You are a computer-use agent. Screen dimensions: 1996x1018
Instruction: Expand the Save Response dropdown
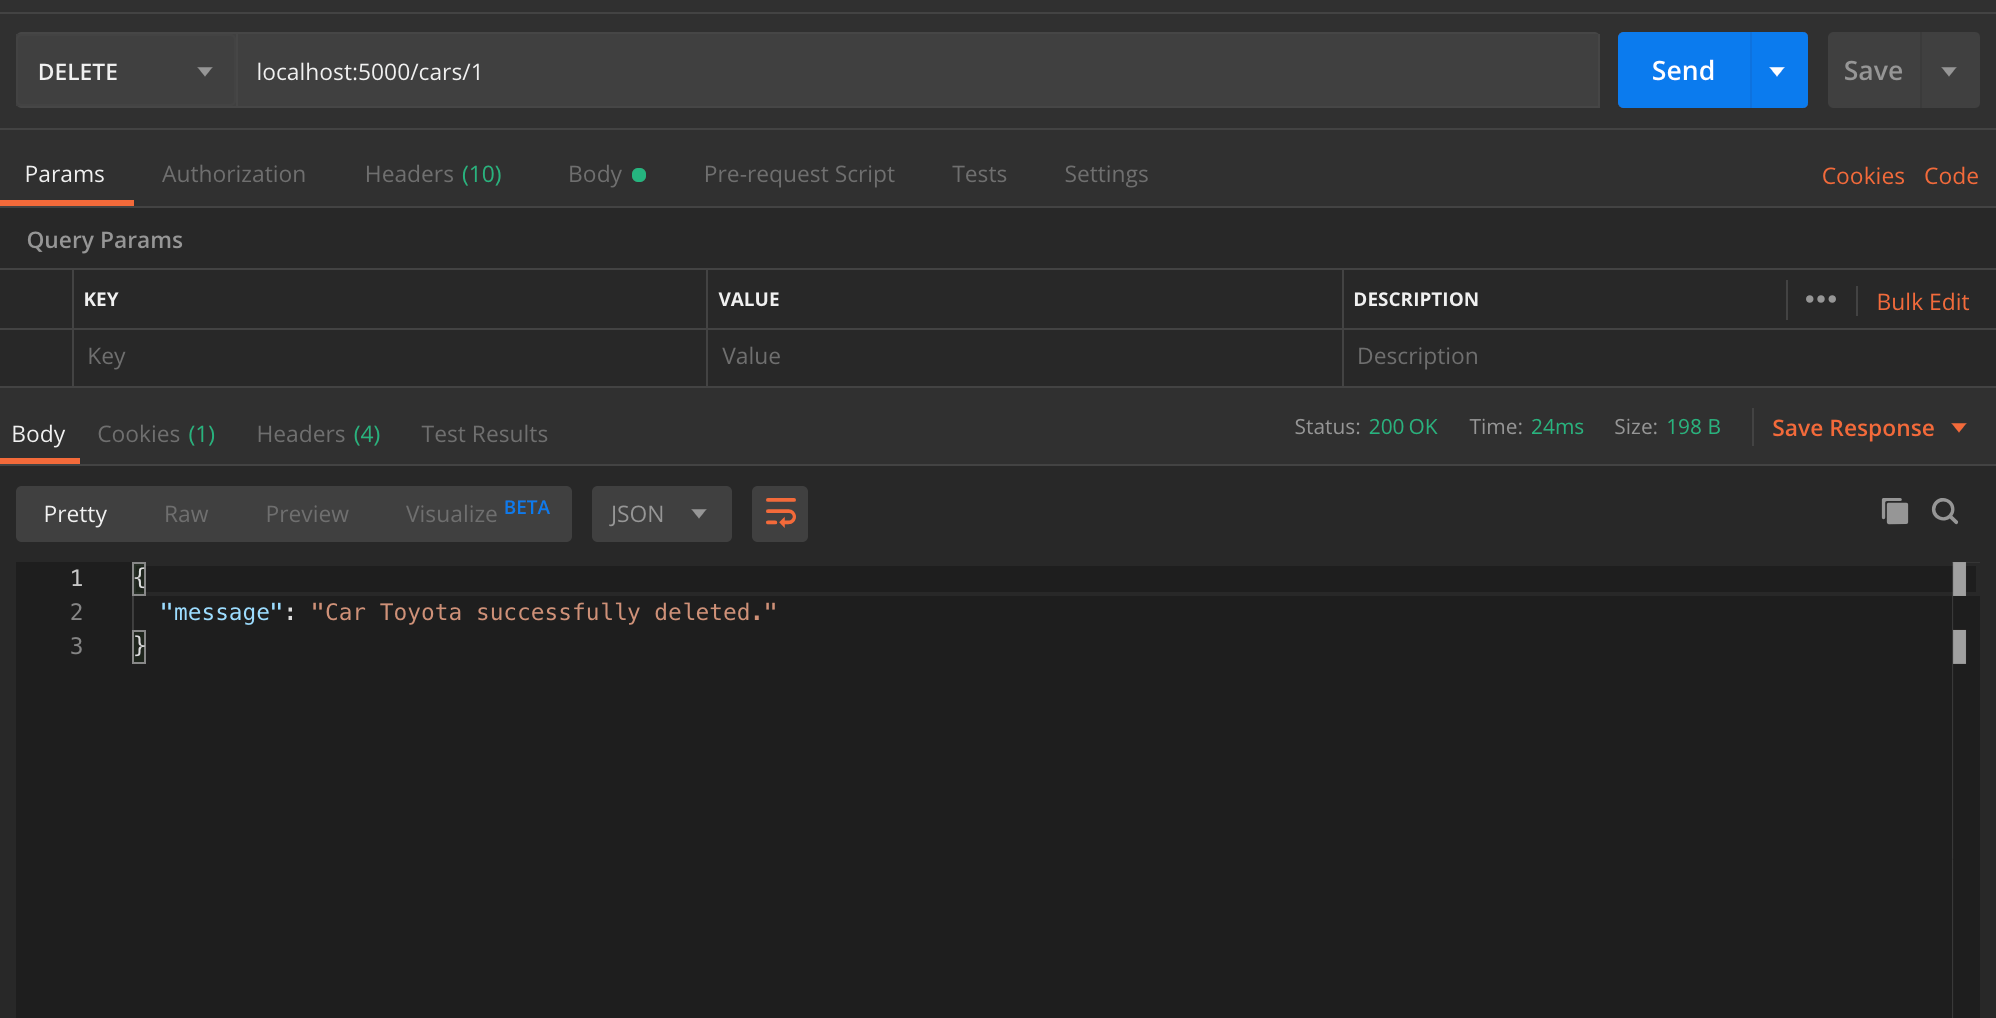pos(1958,428)
